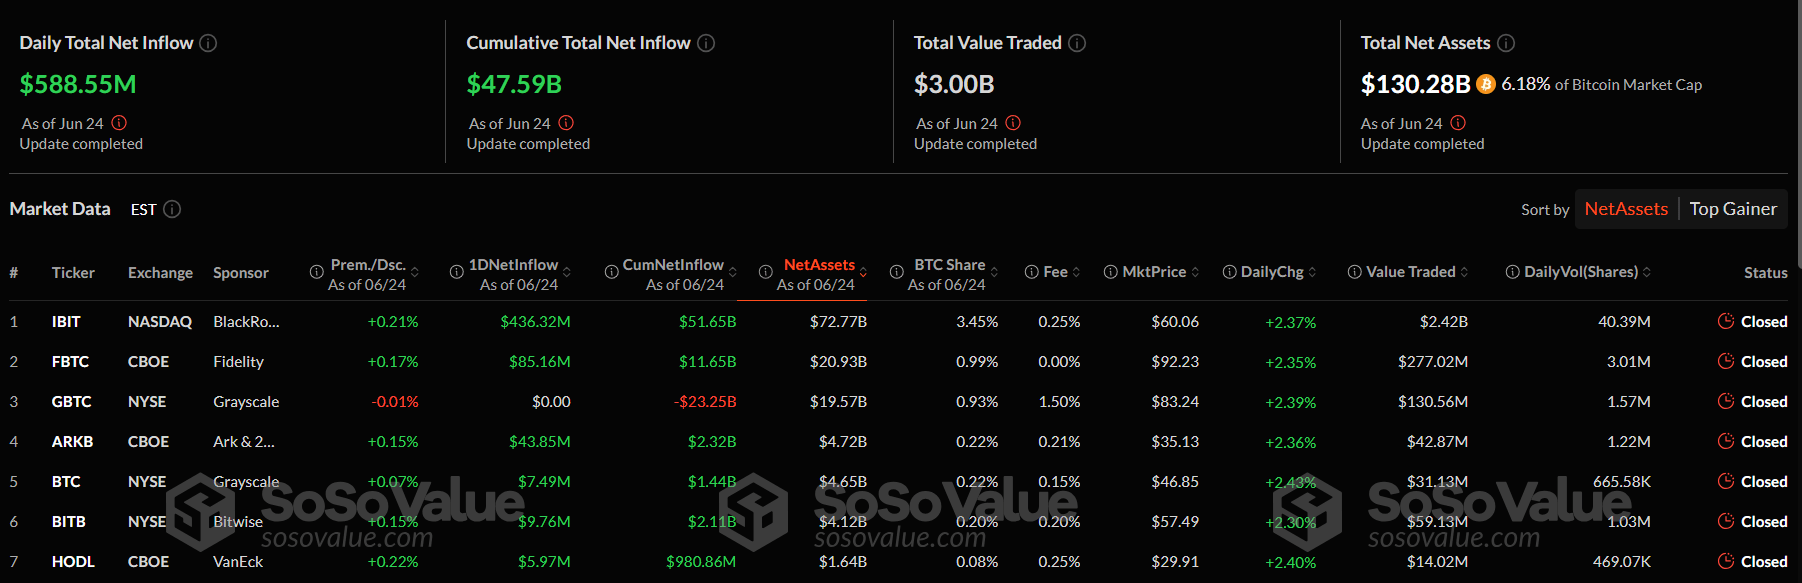The width and height of the screenshot is (1802, 583).
Task: Click the CumNetInflow column header
Action: [x=673, y=265]
